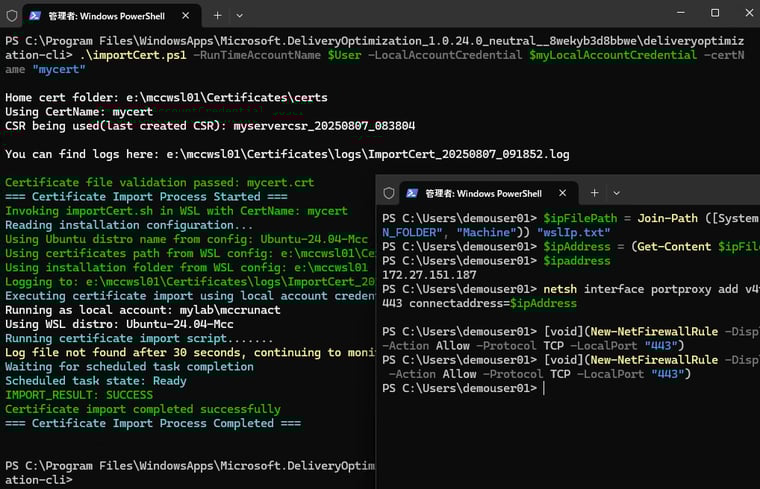Screen dimensions: 760x489
Task: Maximize the back PowerShell window
Action: (715, 13)
